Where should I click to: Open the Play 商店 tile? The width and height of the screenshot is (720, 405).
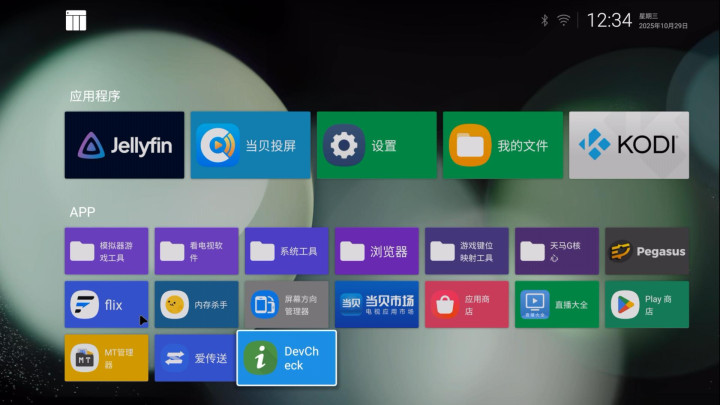[647, 304]
